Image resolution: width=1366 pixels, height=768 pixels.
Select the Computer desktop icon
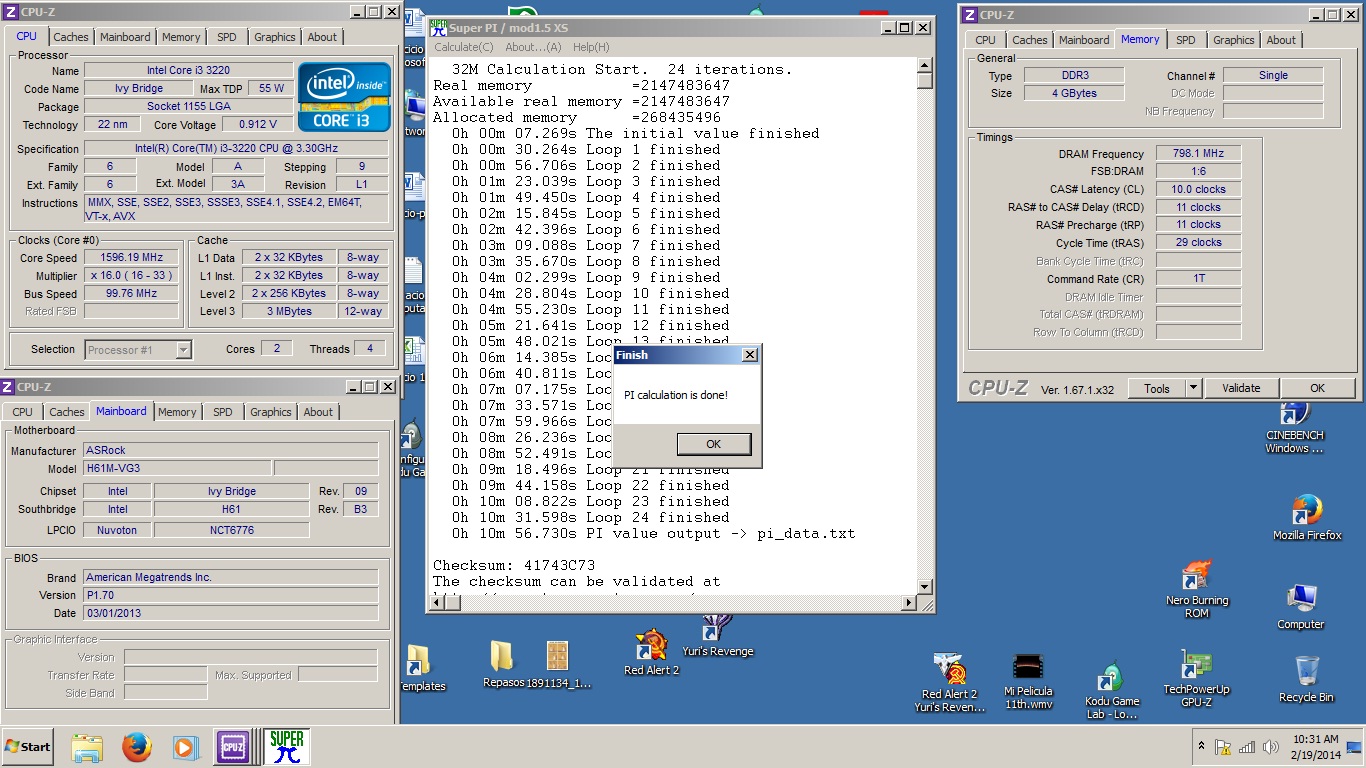[1301, 606]
